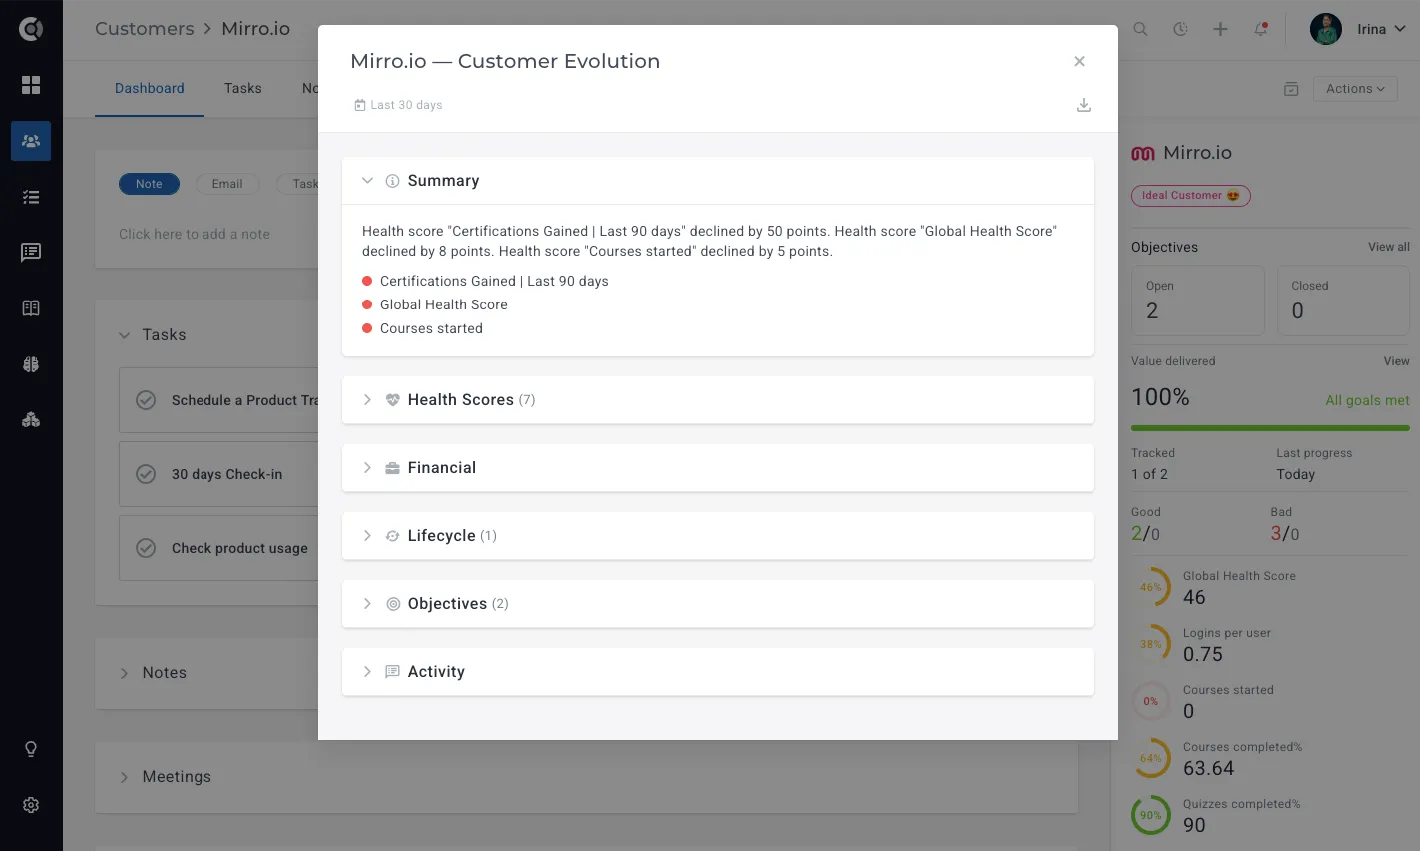Mark 'Schedule a Product Tr...' task complete
The width and height of the screenshot is (1420, 851).
pyautogui.click(x=146, y=400)
